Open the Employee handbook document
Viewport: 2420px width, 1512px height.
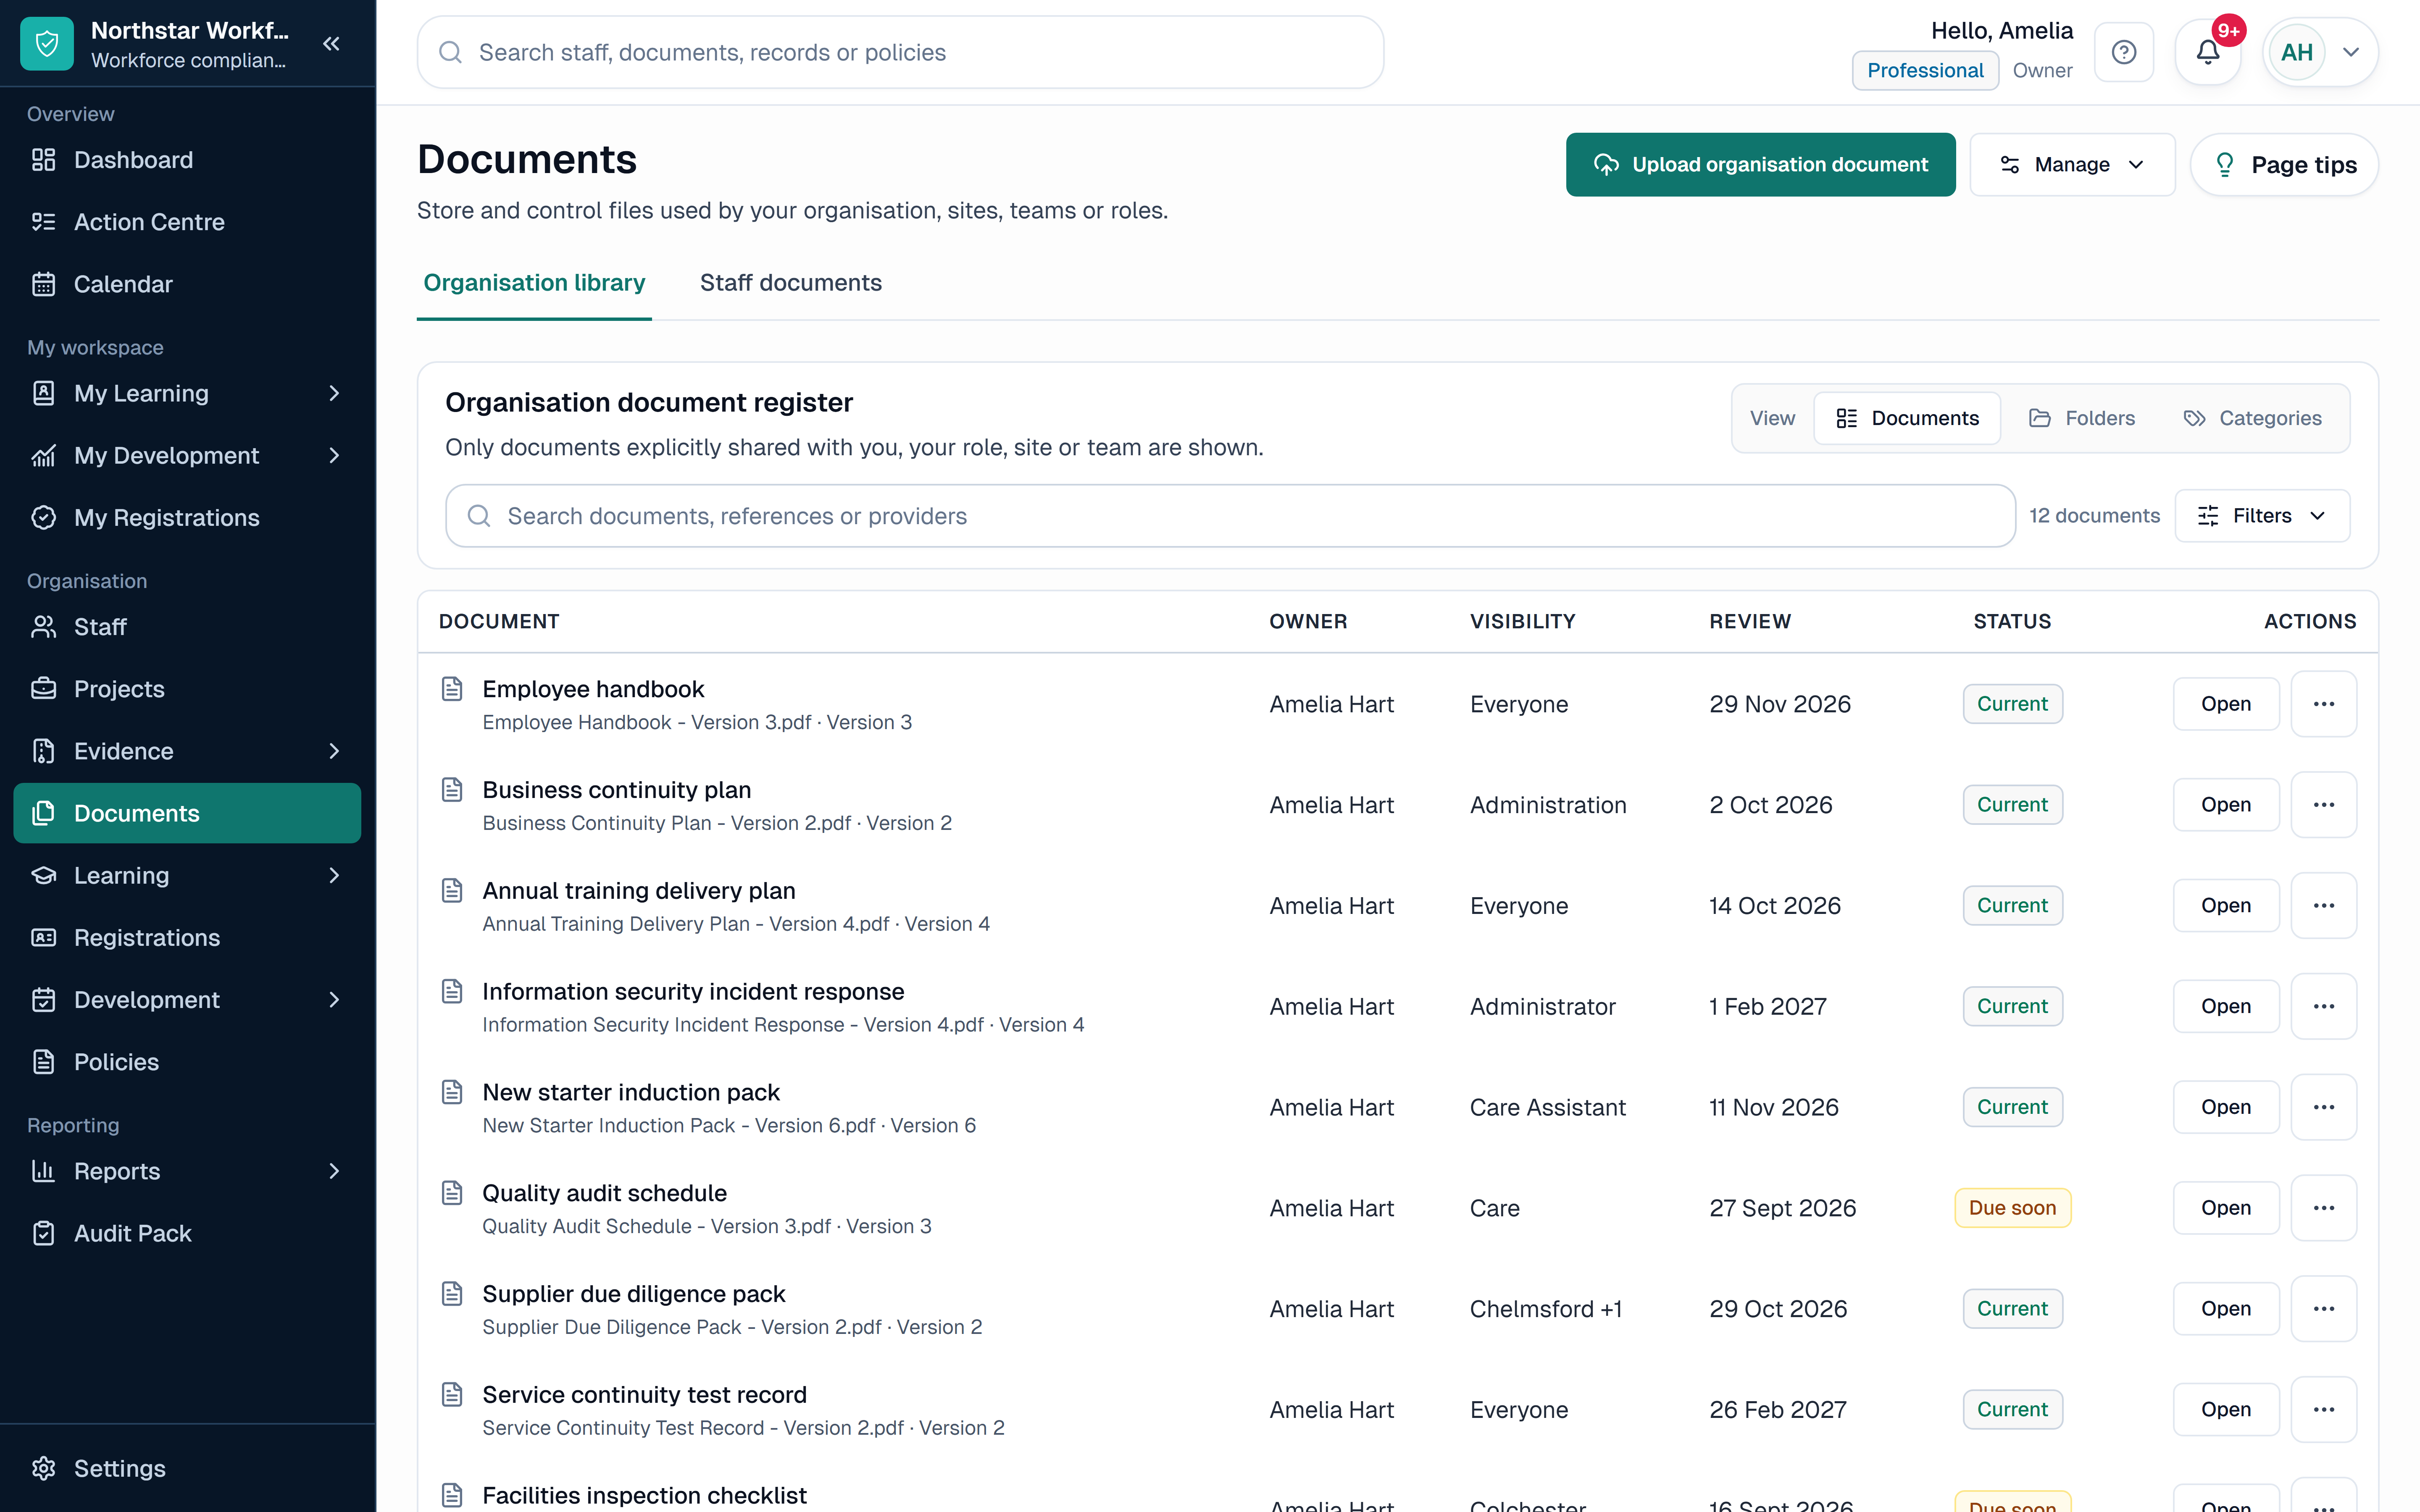(2226, 704)
